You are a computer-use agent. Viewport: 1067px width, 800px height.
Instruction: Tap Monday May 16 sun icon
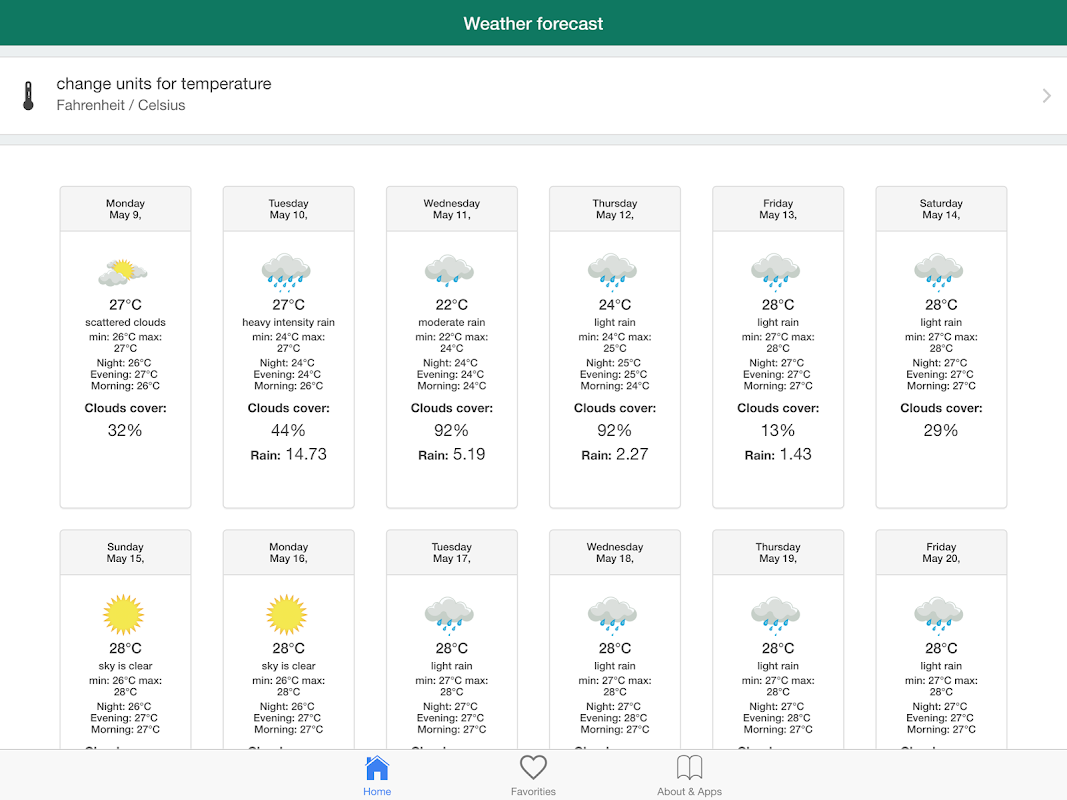pyautogui.click(x=286, y=614)
